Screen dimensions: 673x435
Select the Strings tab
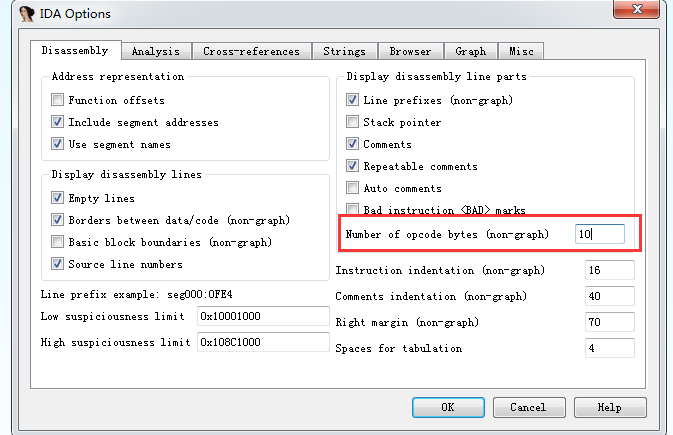(x=344, y=51)
